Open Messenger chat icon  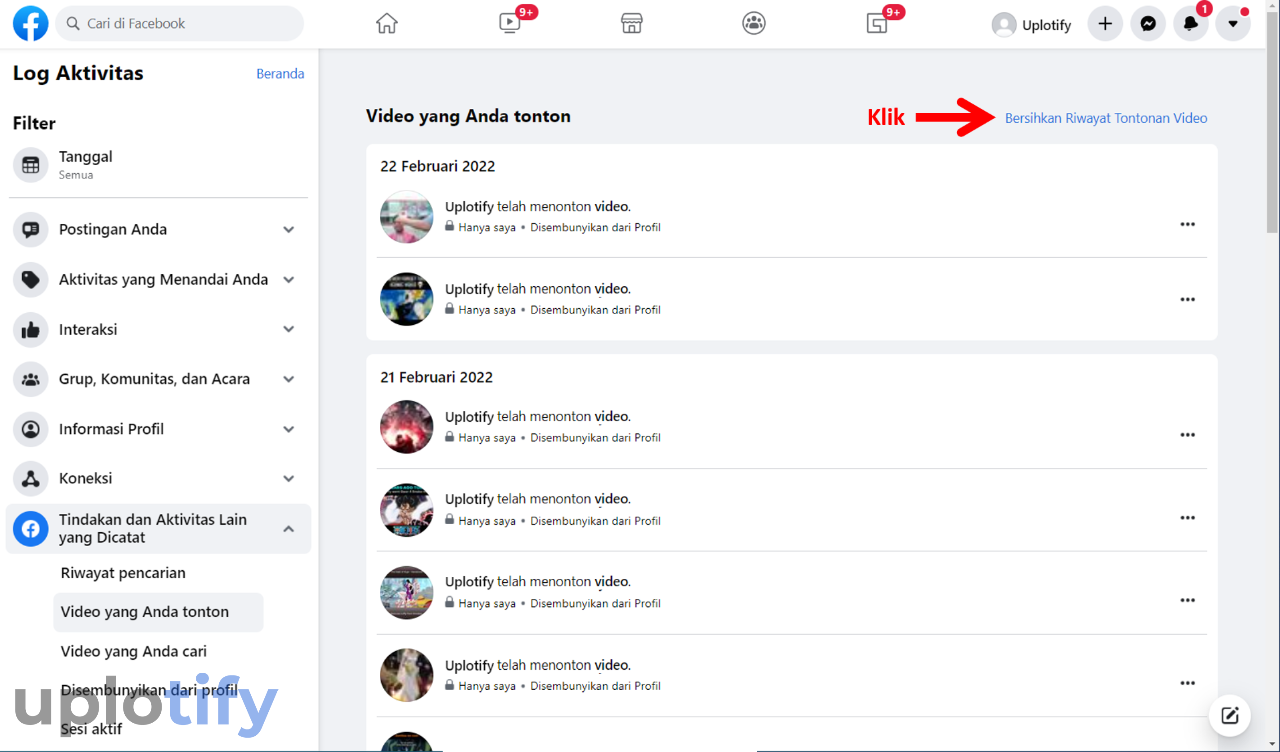(x=1148, y=24)
